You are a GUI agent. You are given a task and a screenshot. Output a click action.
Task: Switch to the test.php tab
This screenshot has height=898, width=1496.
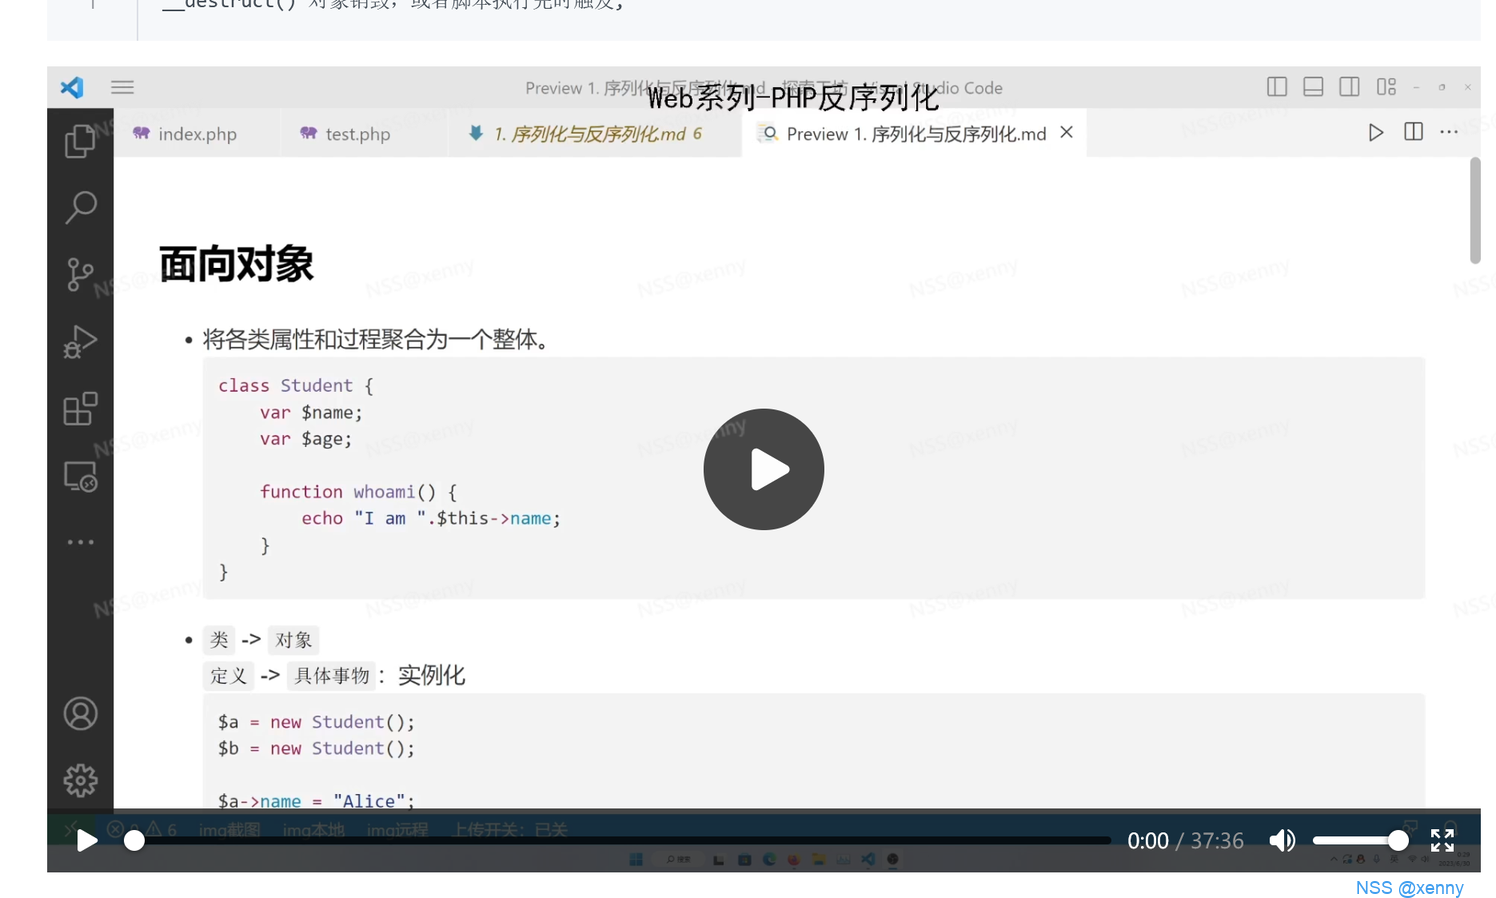click(x=345, y=134)
